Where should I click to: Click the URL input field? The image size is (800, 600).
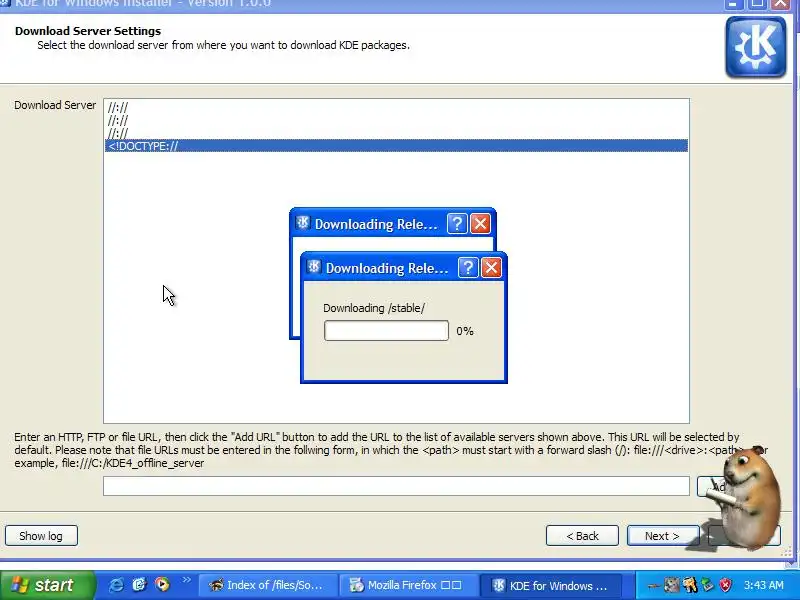(x=396, y=486)
